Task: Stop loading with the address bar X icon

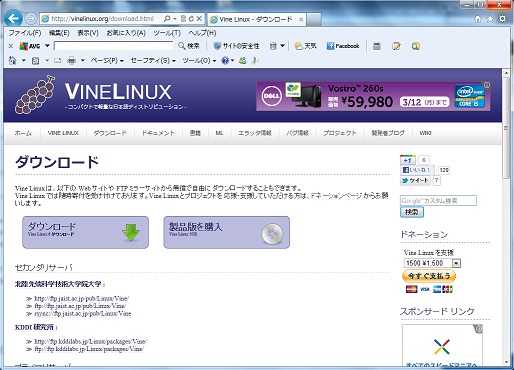Action: [199, 19]
